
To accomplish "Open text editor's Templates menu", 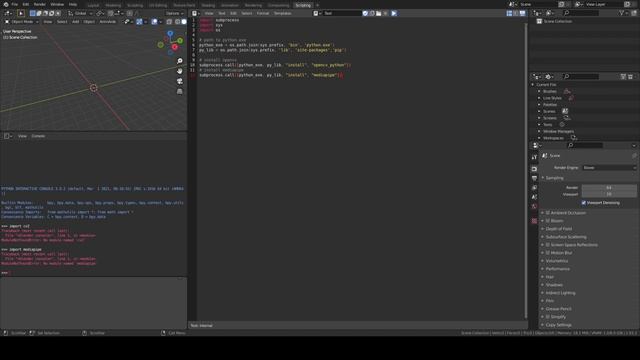I will pos(282,13).
